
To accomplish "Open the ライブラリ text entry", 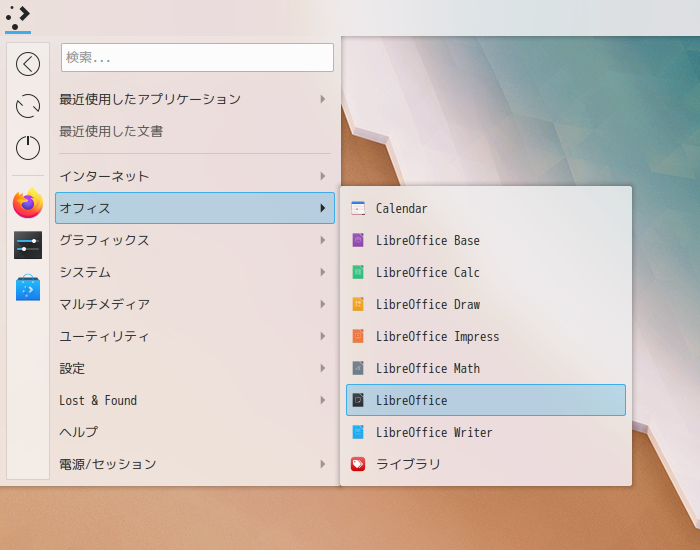I will point(408,464).
